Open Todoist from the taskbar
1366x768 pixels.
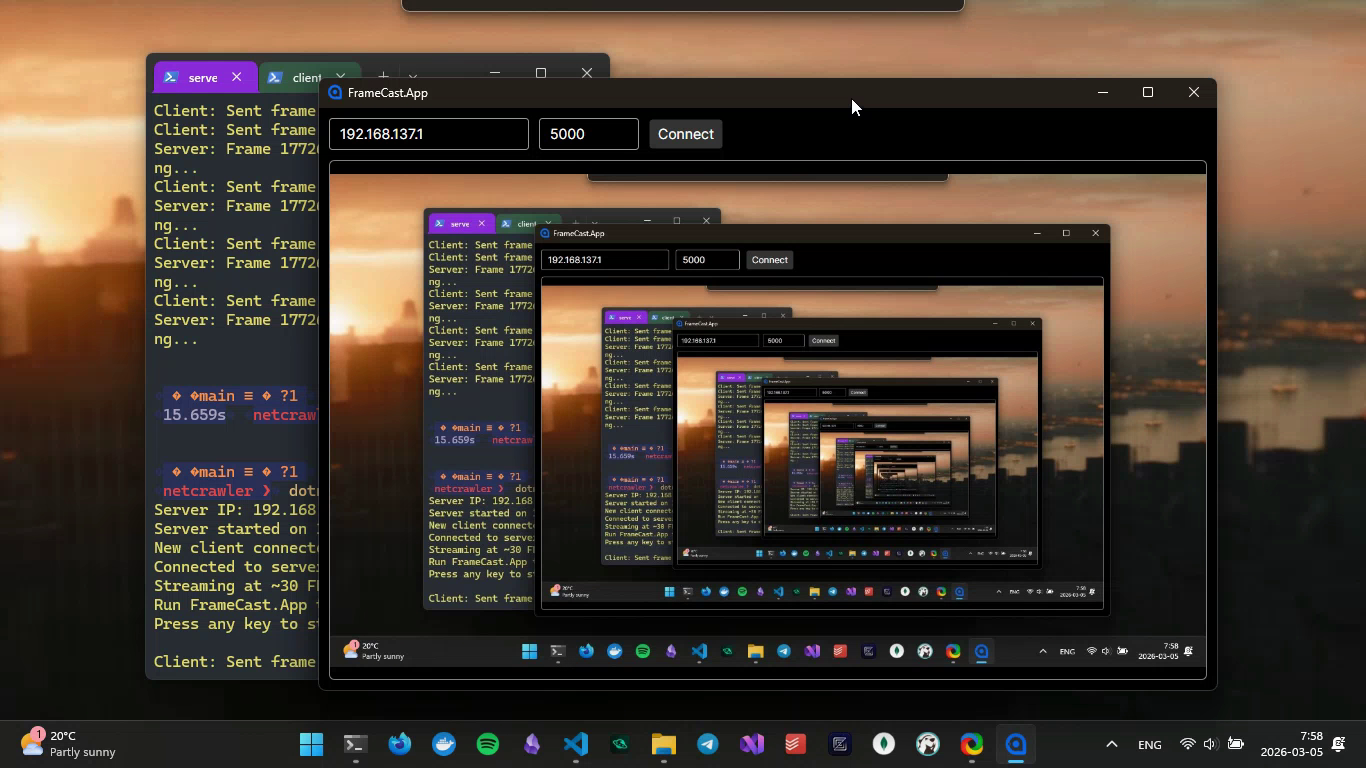pyautogui.click(x=796, y=744)
